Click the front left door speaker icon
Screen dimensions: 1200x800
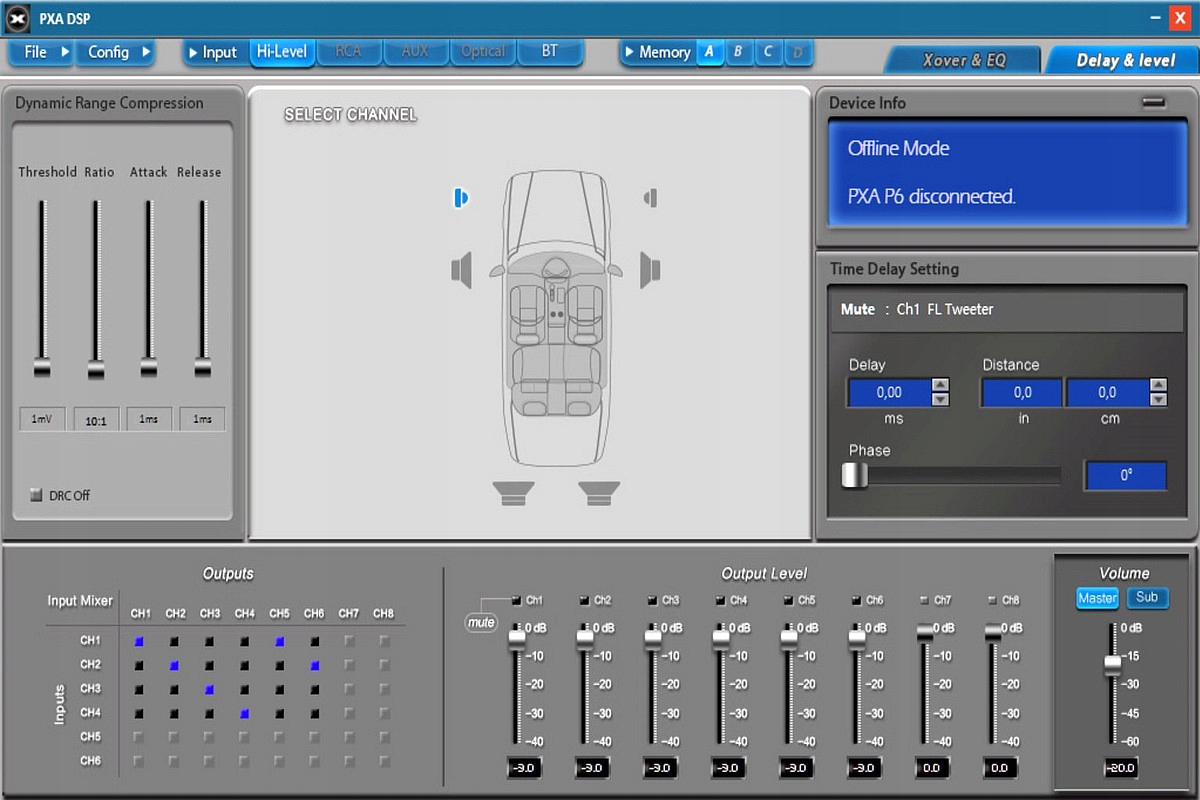coord(461,270)
